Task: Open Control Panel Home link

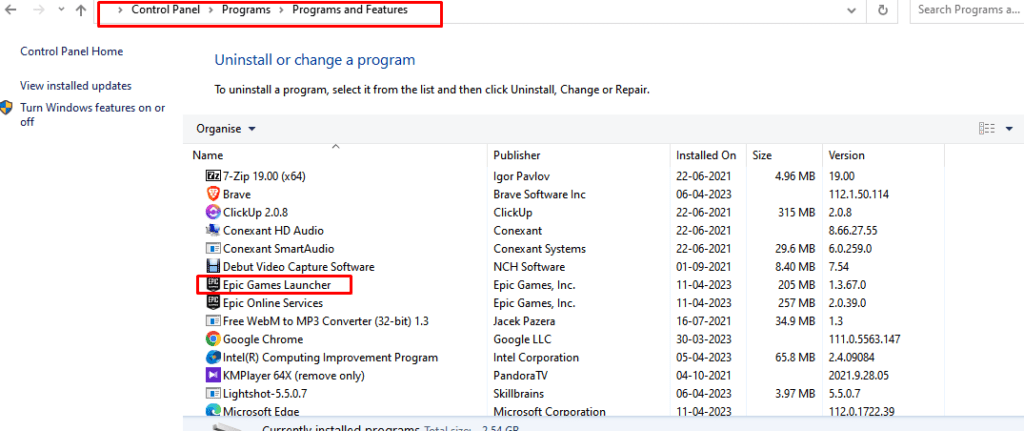Action: 72,51
